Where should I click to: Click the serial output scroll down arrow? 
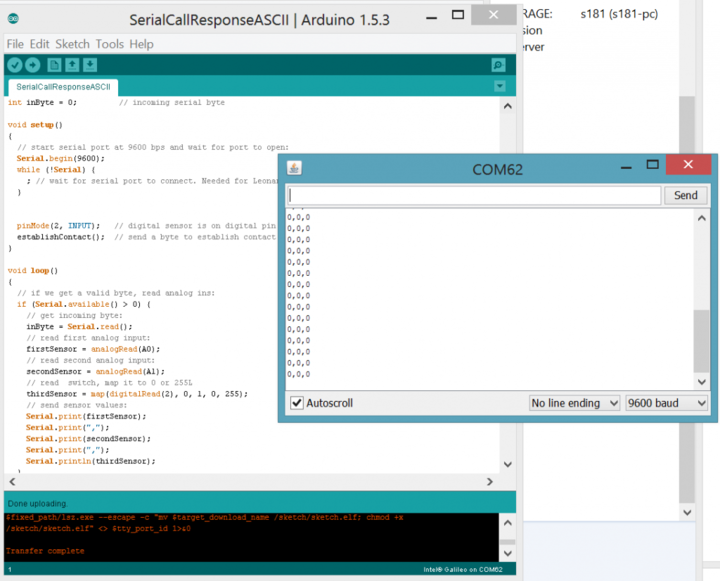tap(702, 382)
